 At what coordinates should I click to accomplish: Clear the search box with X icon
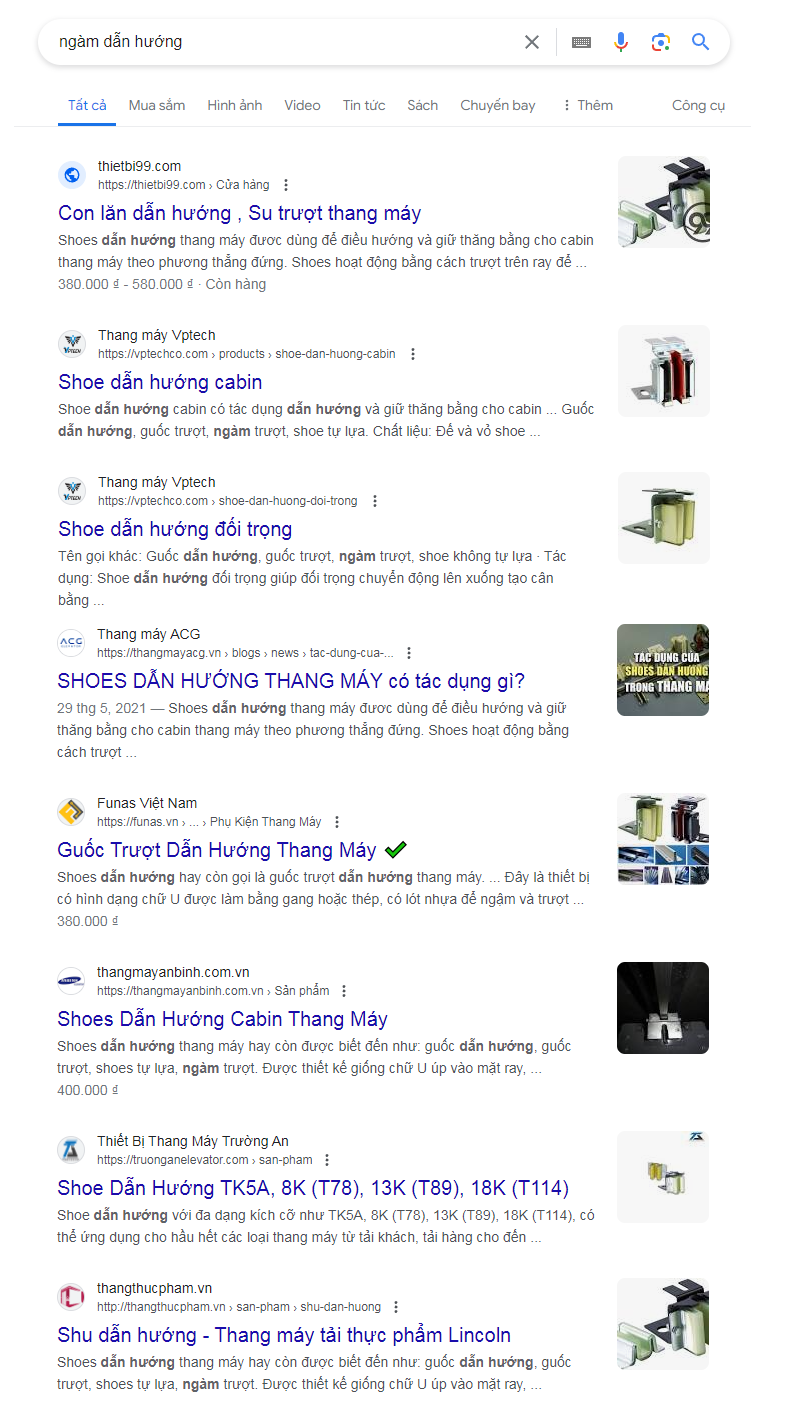532,42
